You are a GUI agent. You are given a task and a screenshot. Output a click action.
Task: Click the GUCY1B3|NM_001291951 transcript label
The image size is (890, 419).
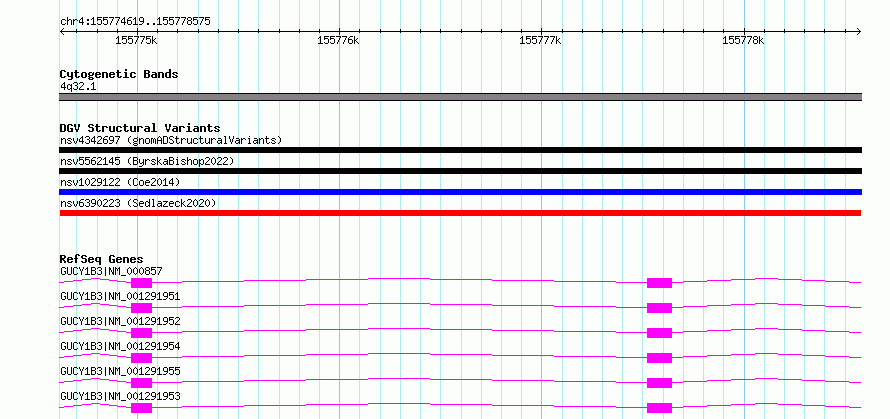120,296
